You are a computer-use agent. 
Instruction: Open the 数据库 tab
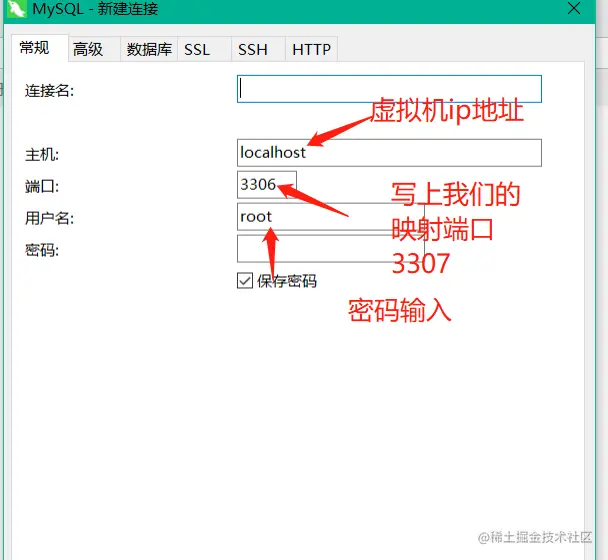point(149,49)
